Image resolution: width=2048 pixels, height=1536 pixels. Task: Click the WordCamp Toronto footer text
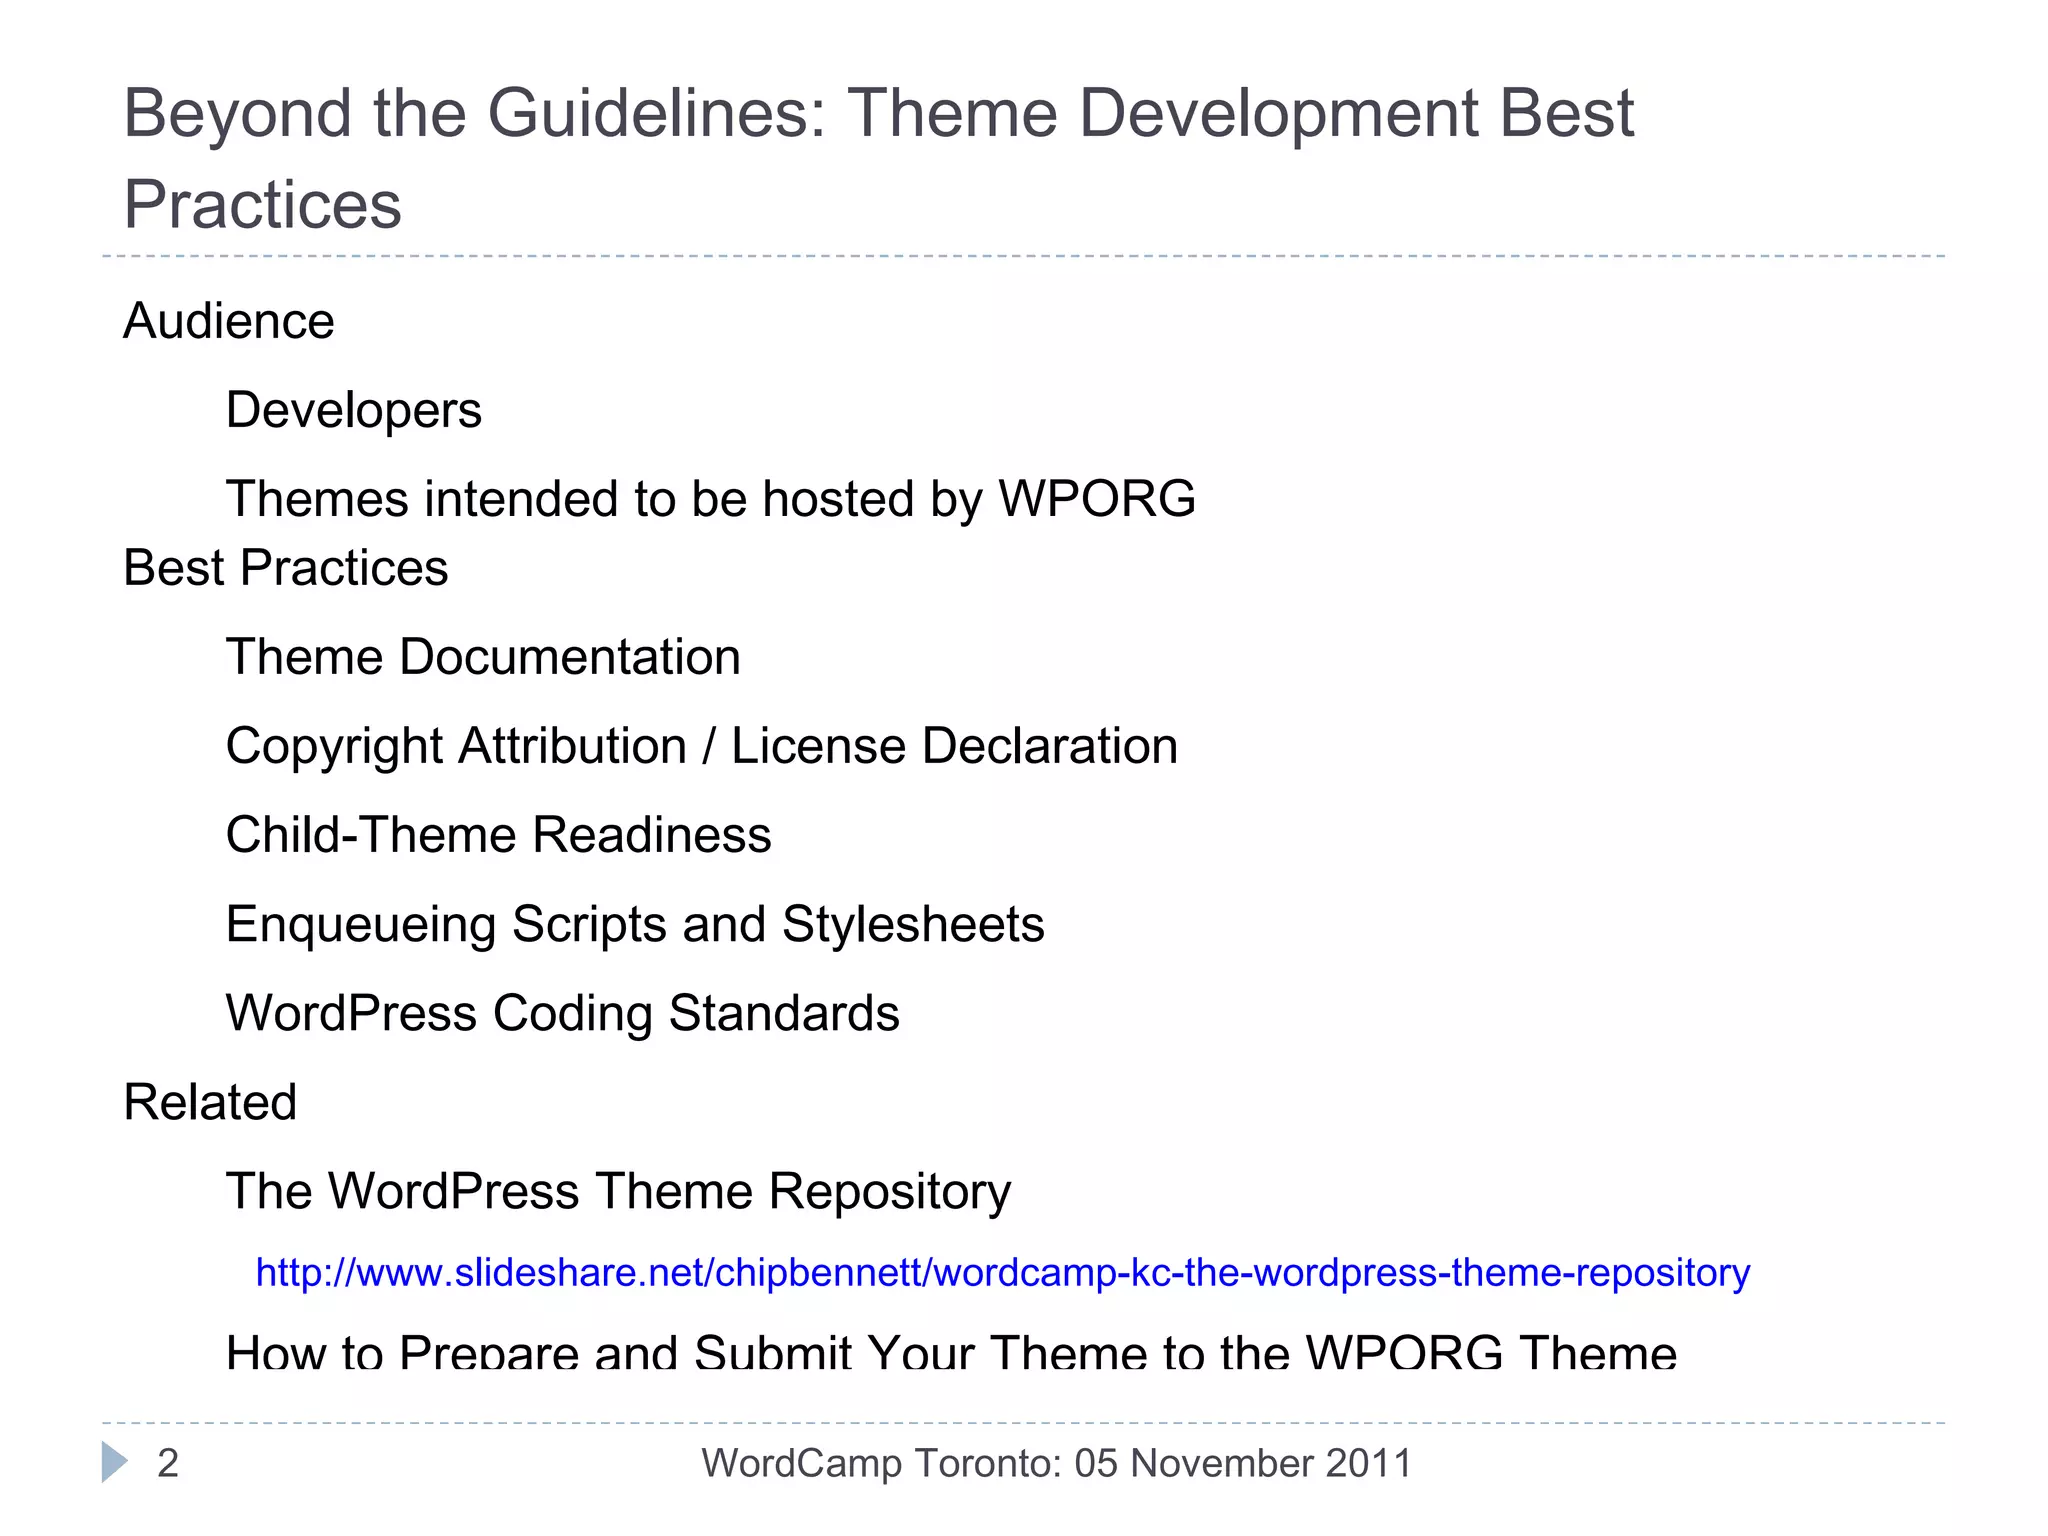coord(1056,1463)
